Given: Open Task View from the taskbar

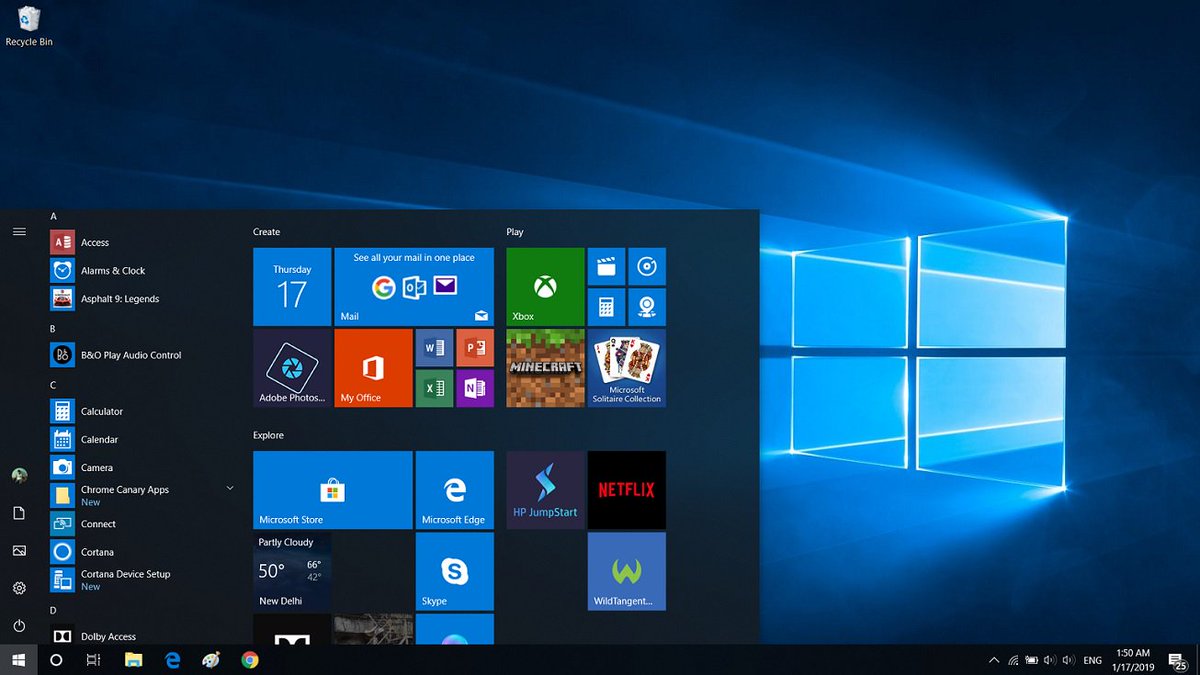Looking at the screenshot, I should (94, 660).
